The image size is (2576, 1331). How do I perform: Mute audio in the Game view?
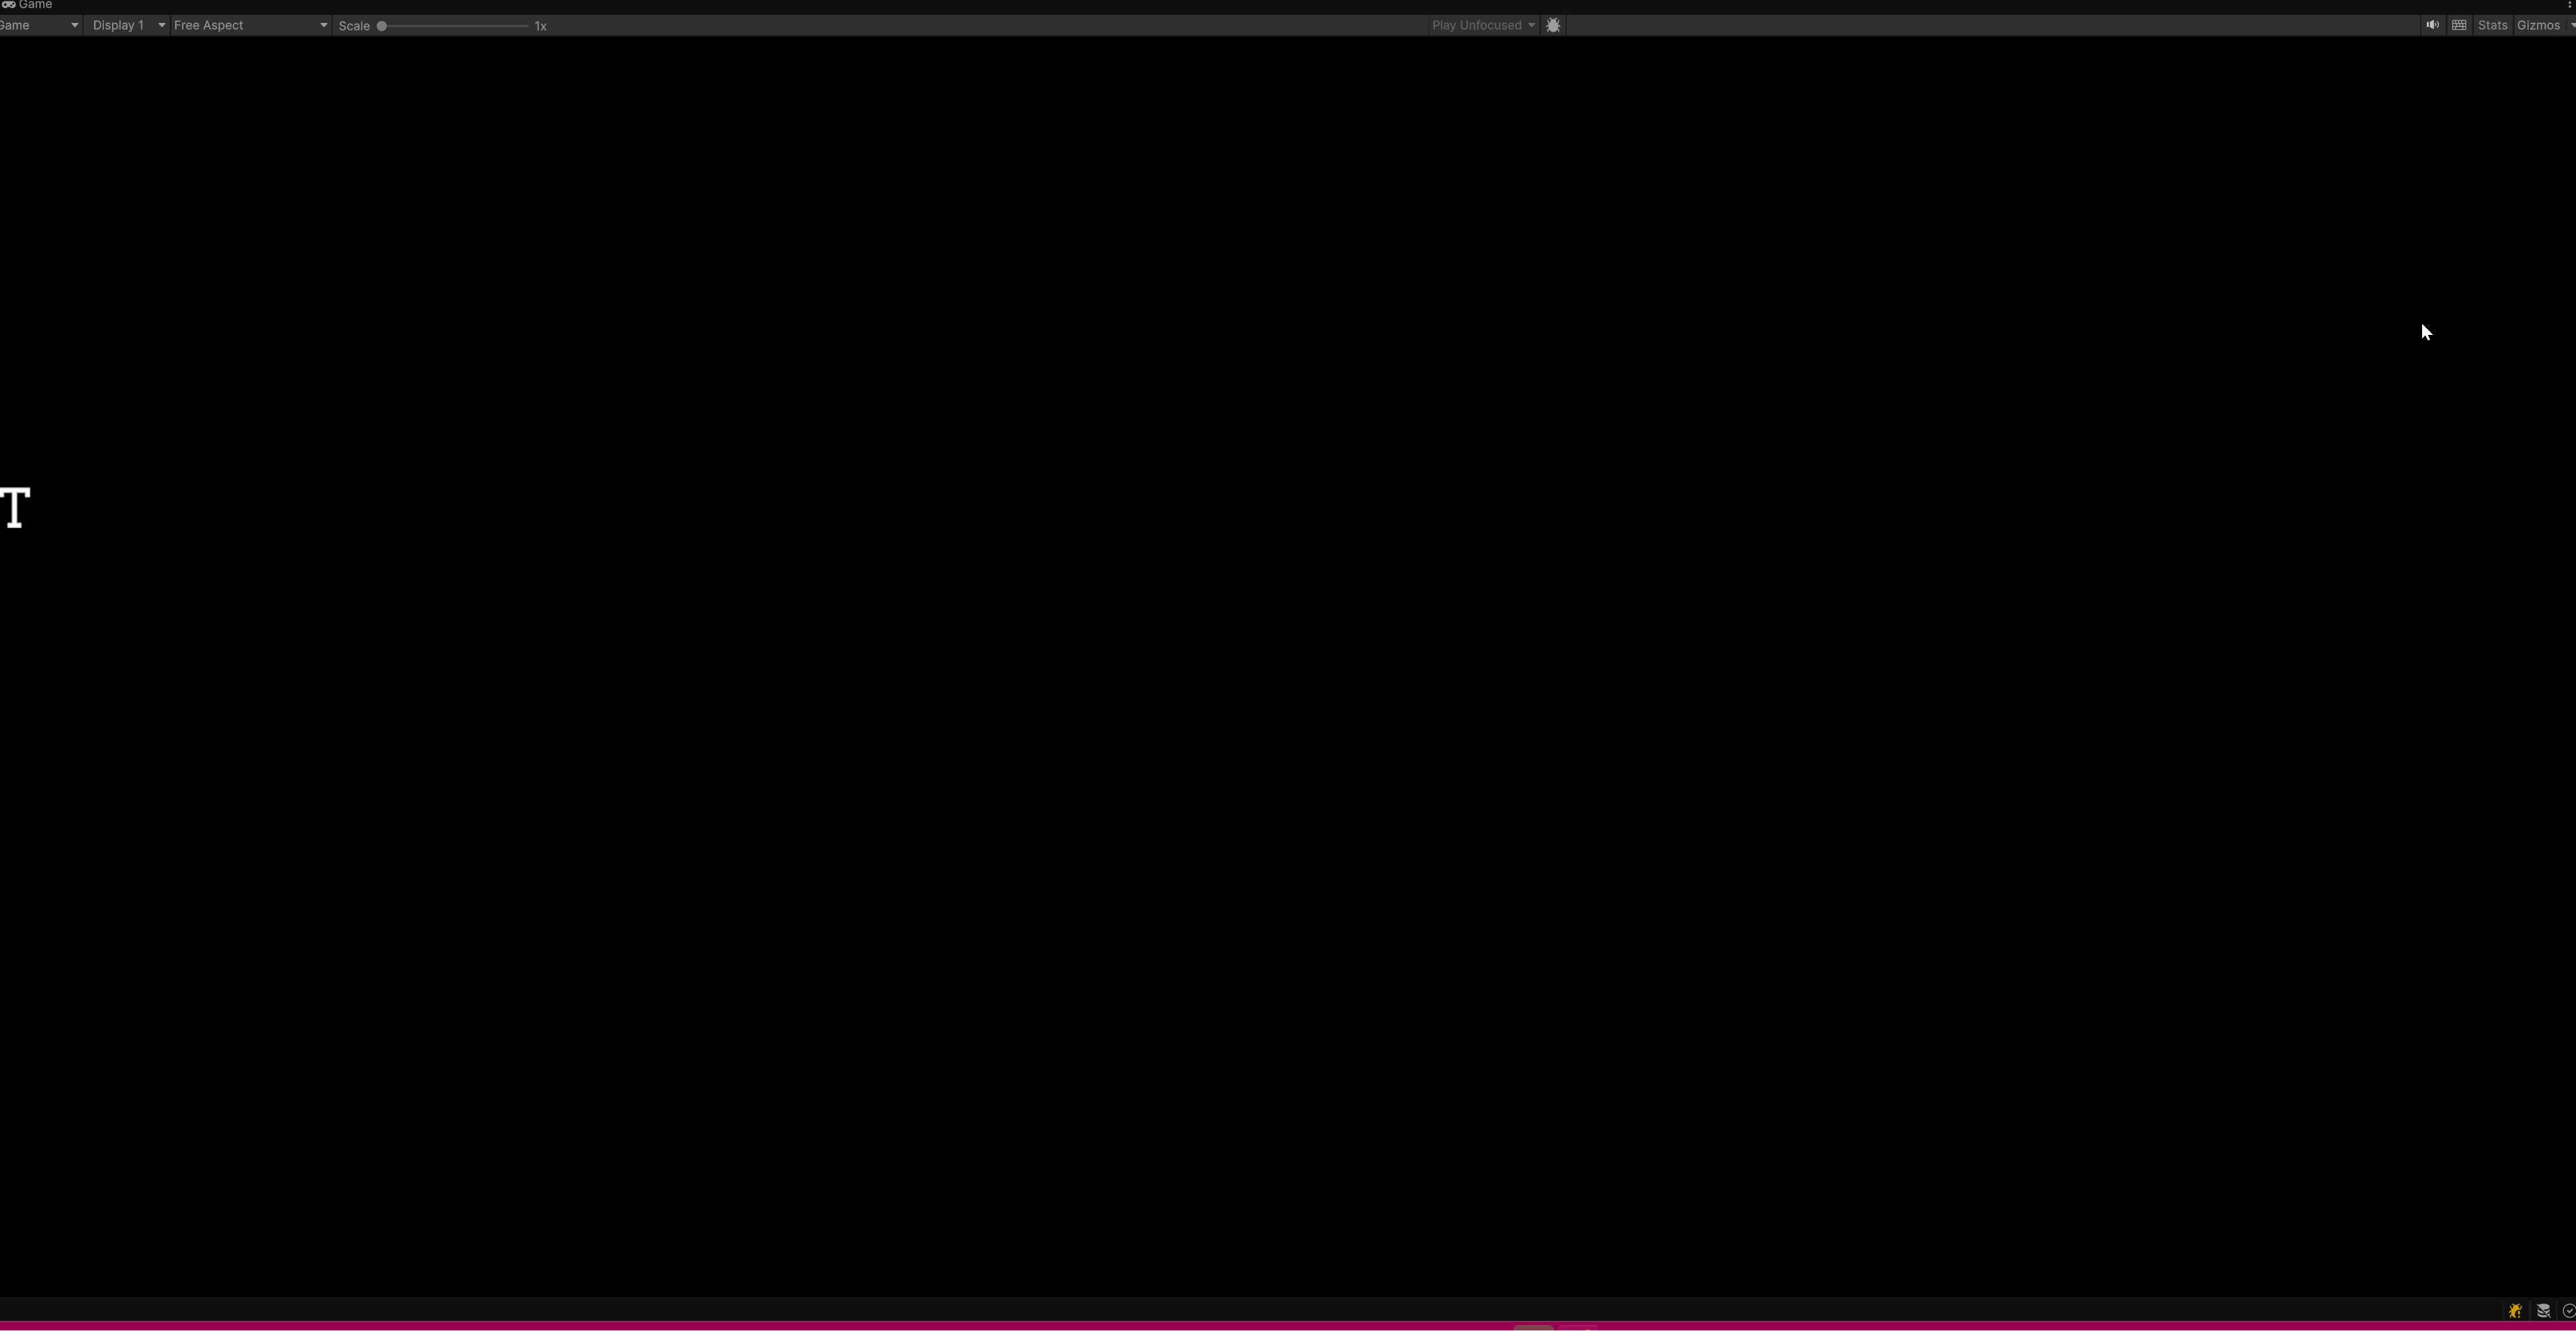[2432, 25]
